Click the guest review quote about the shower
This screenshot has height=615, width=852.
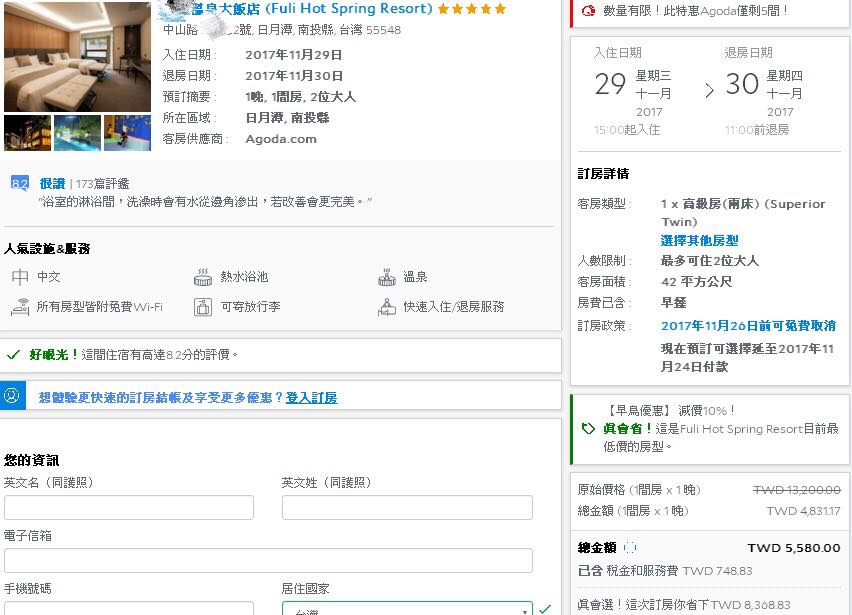pyautogui.click(x=205, y=202)
